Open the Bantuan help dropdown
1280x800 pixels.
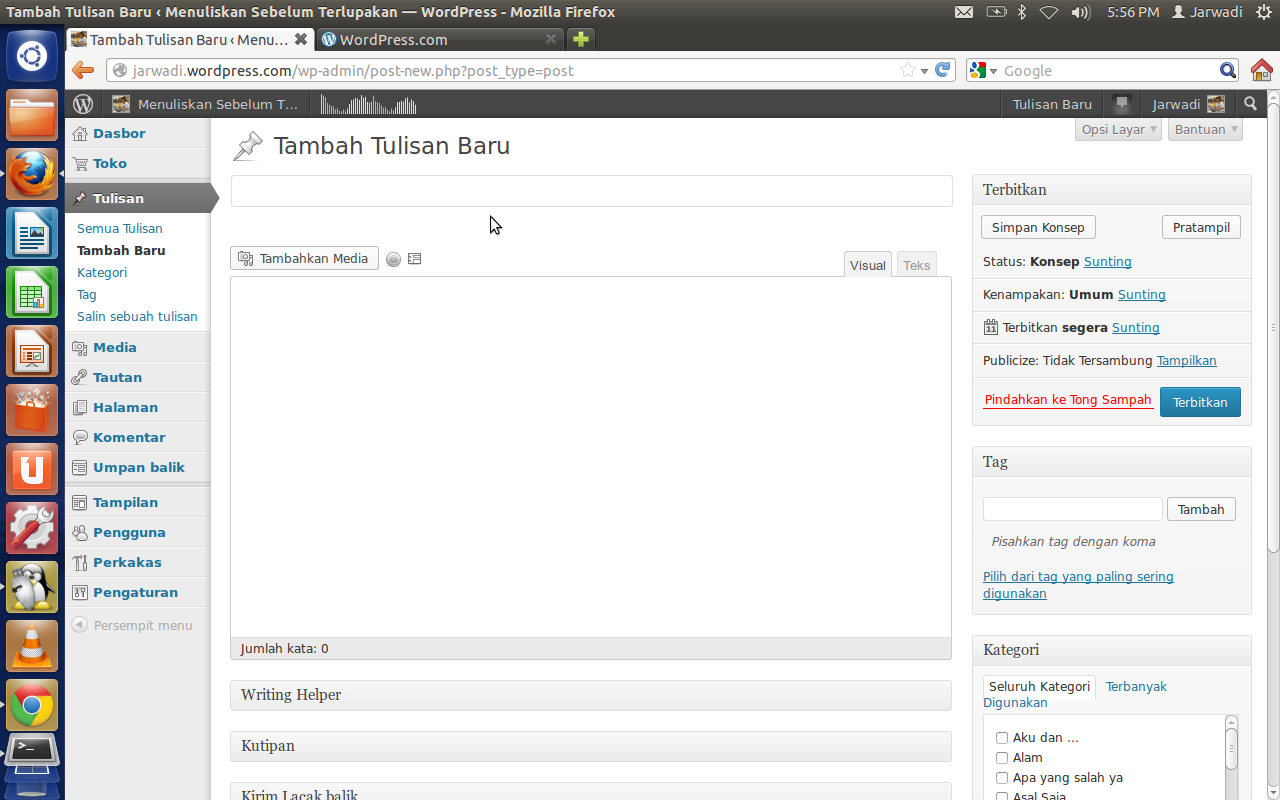[x=1206, y=129]
